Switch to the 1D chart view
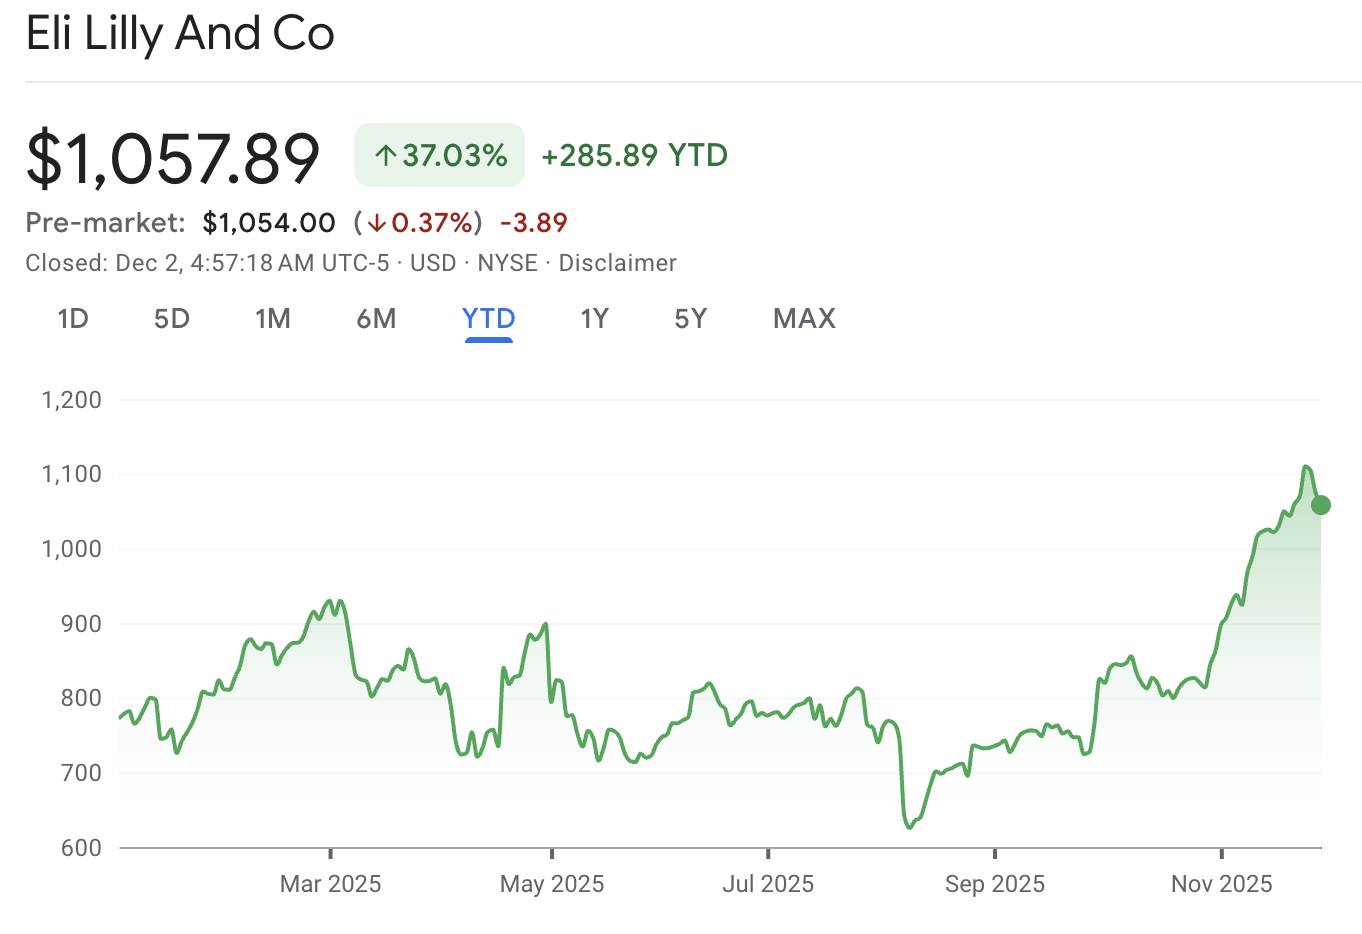The image size is (1362, 934). (73, 318)
